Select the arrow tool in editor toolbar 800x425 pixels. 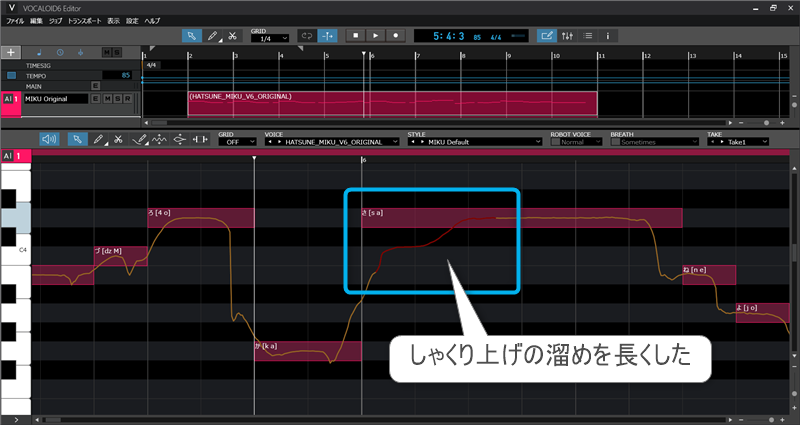[78, 139]
